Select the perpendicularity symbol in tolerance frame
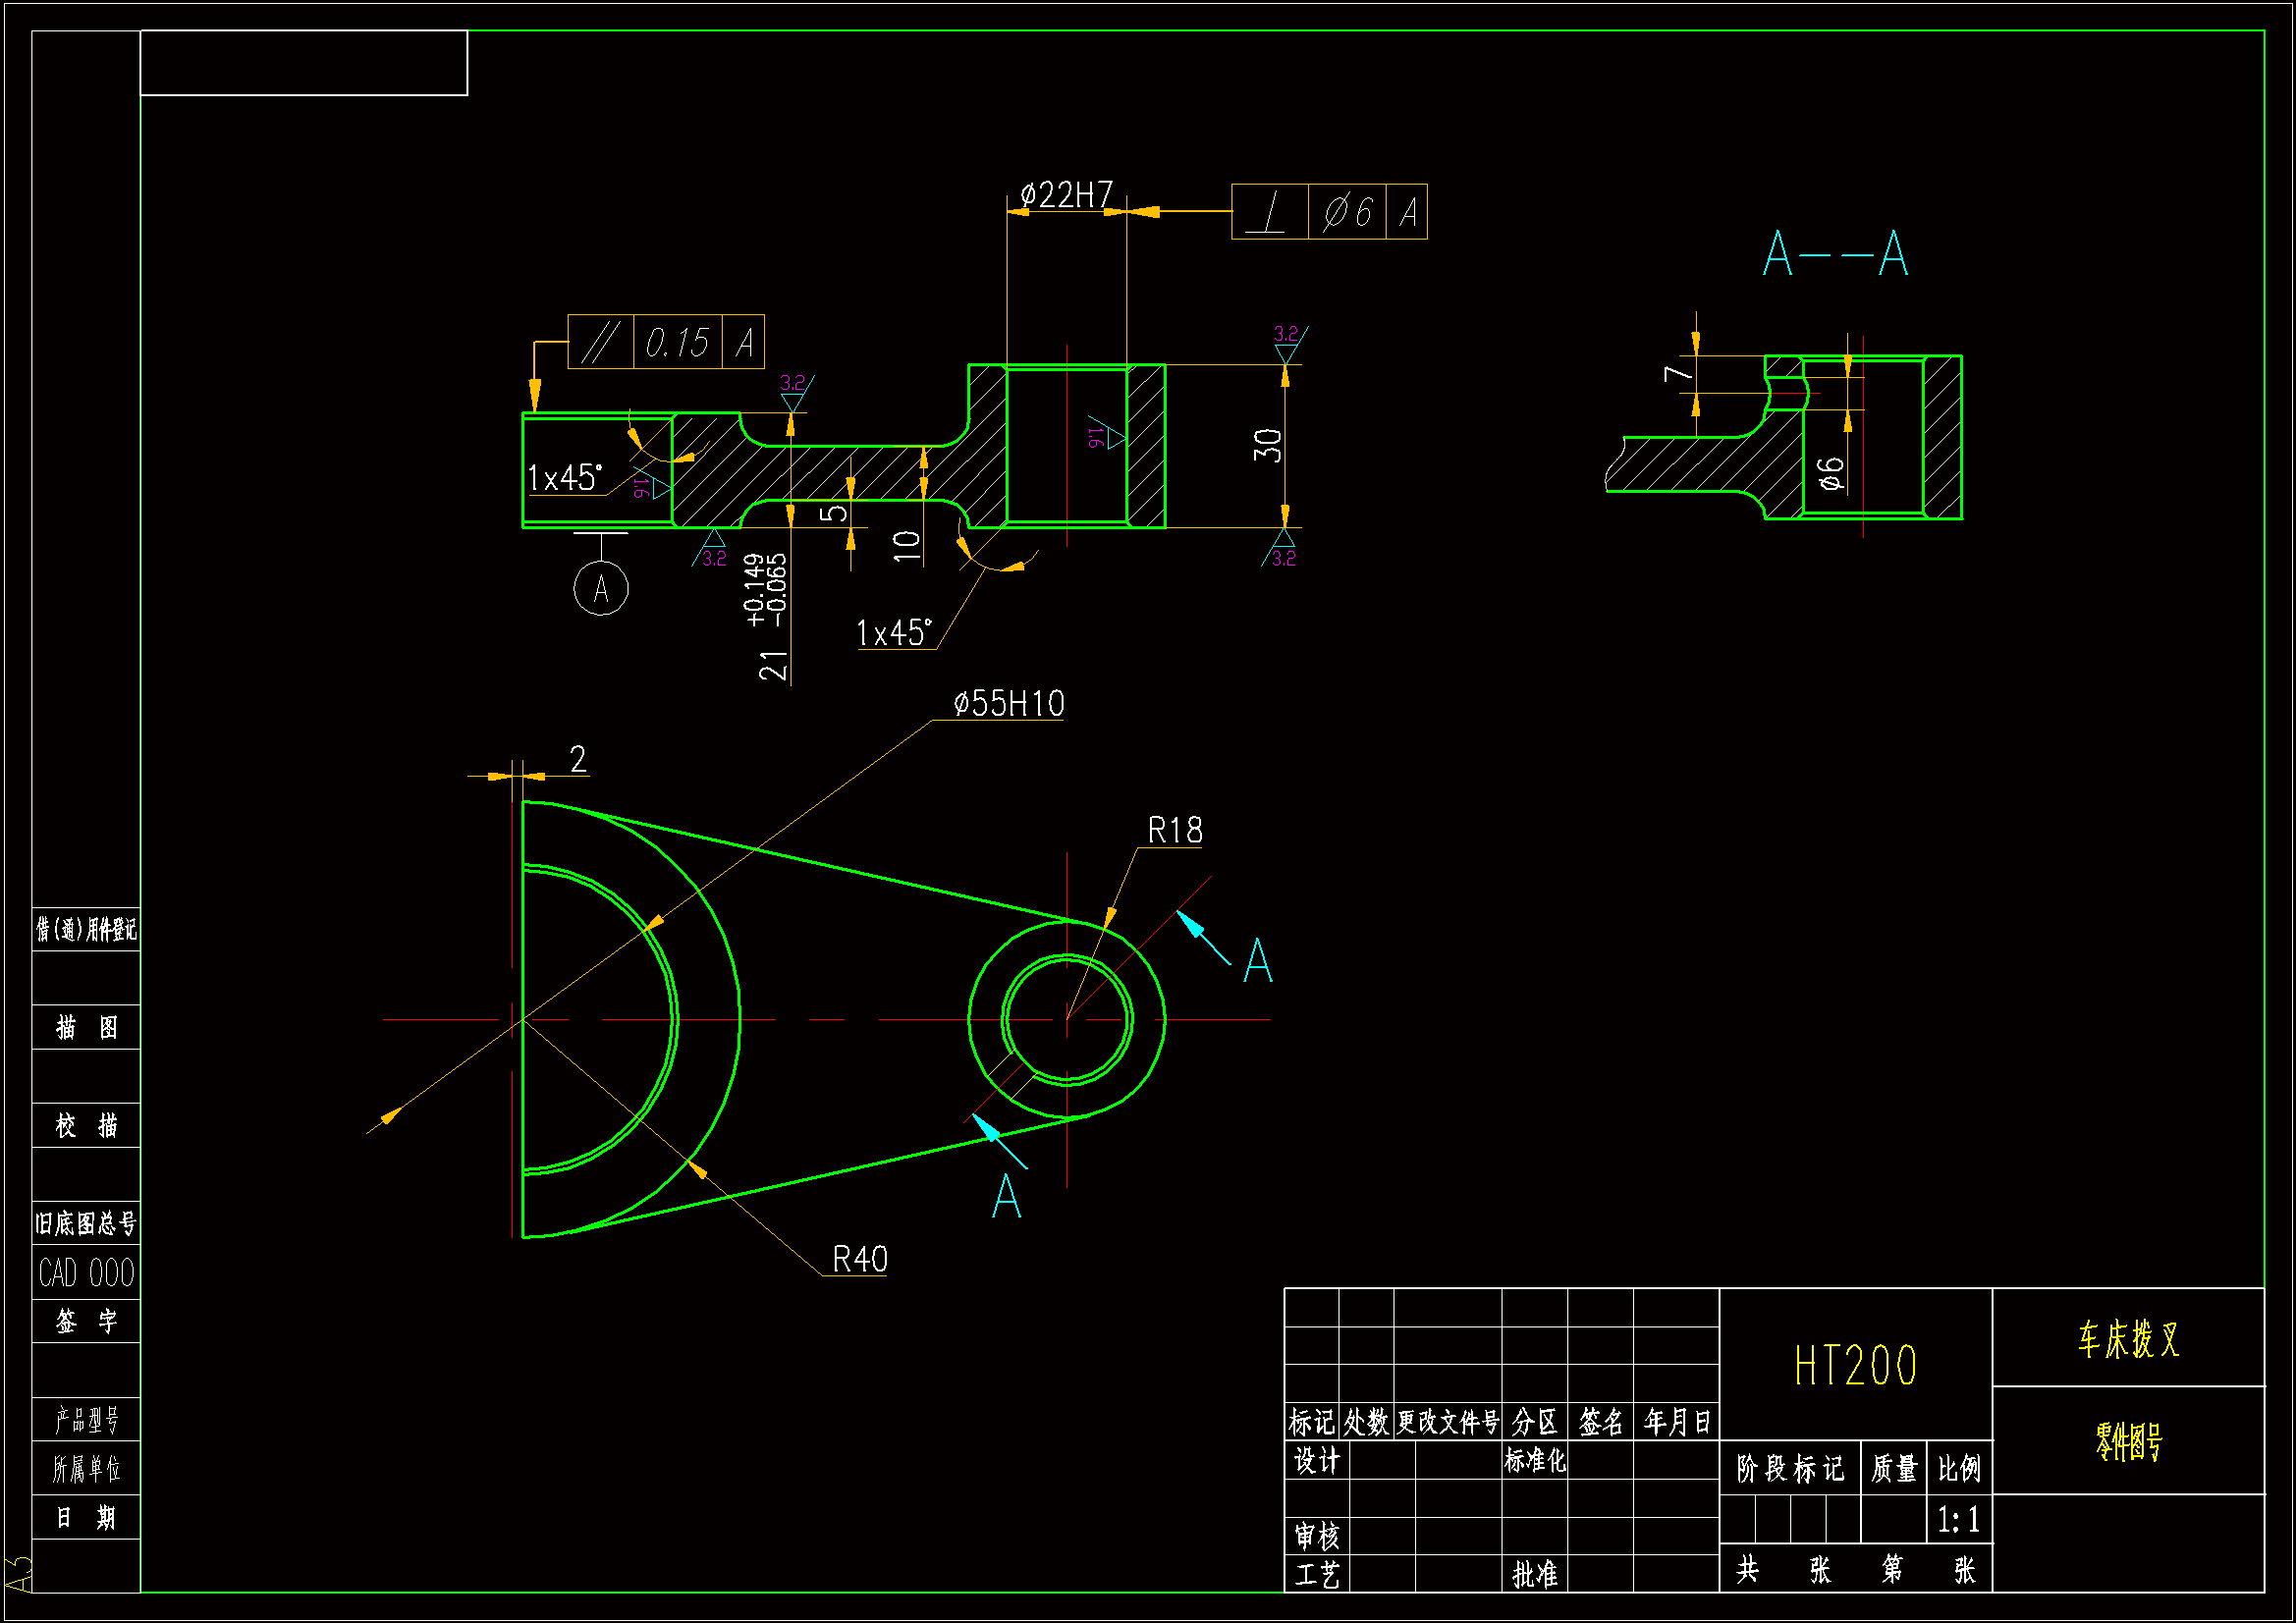 (x=1269, y=212)
